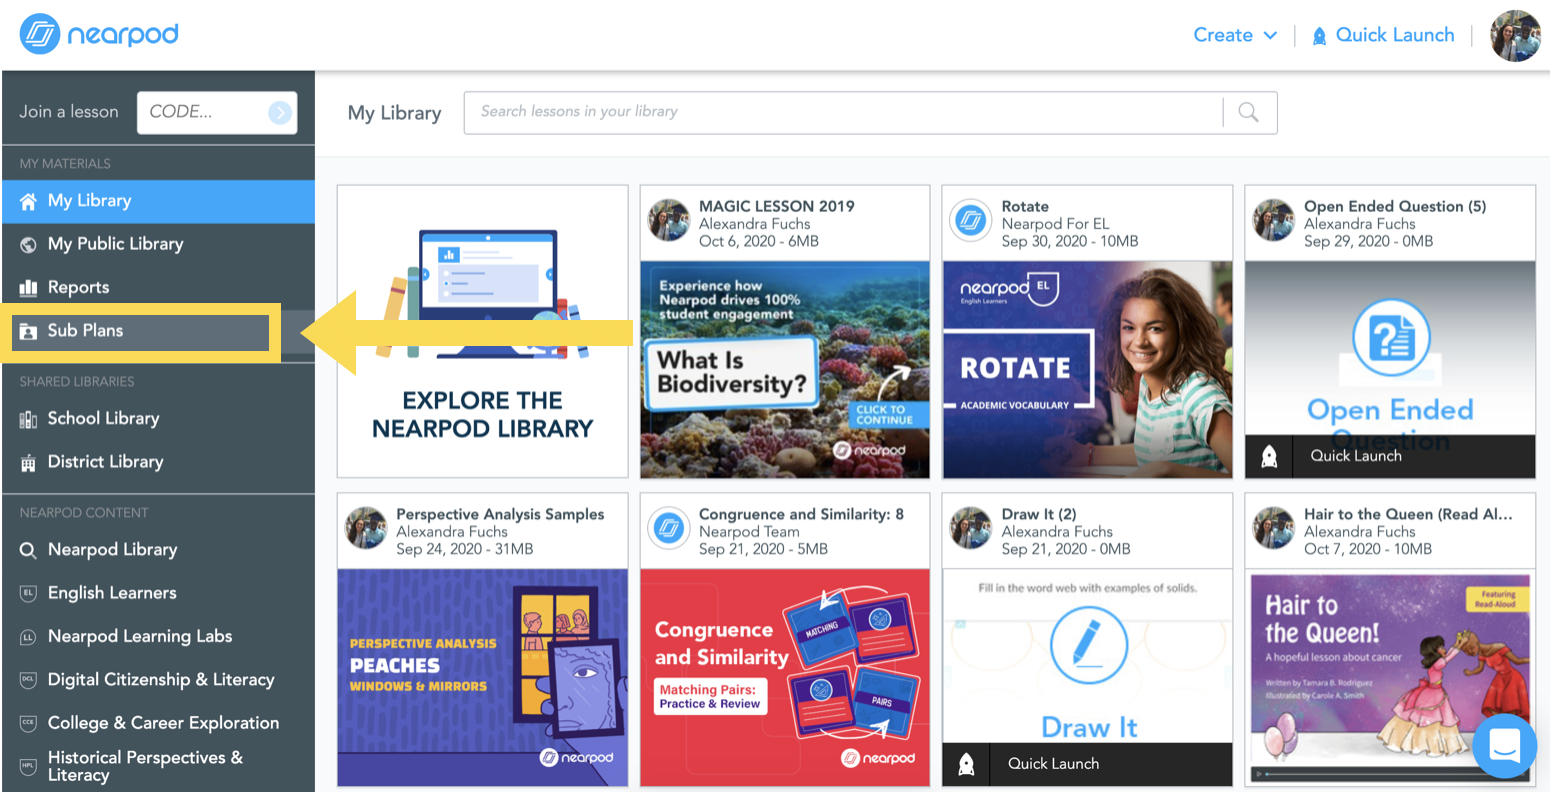Screen dimensions: 1550x792
Task: Open MAGIC LESSON 2019 thumbnail
Action: tap(785, 369)
